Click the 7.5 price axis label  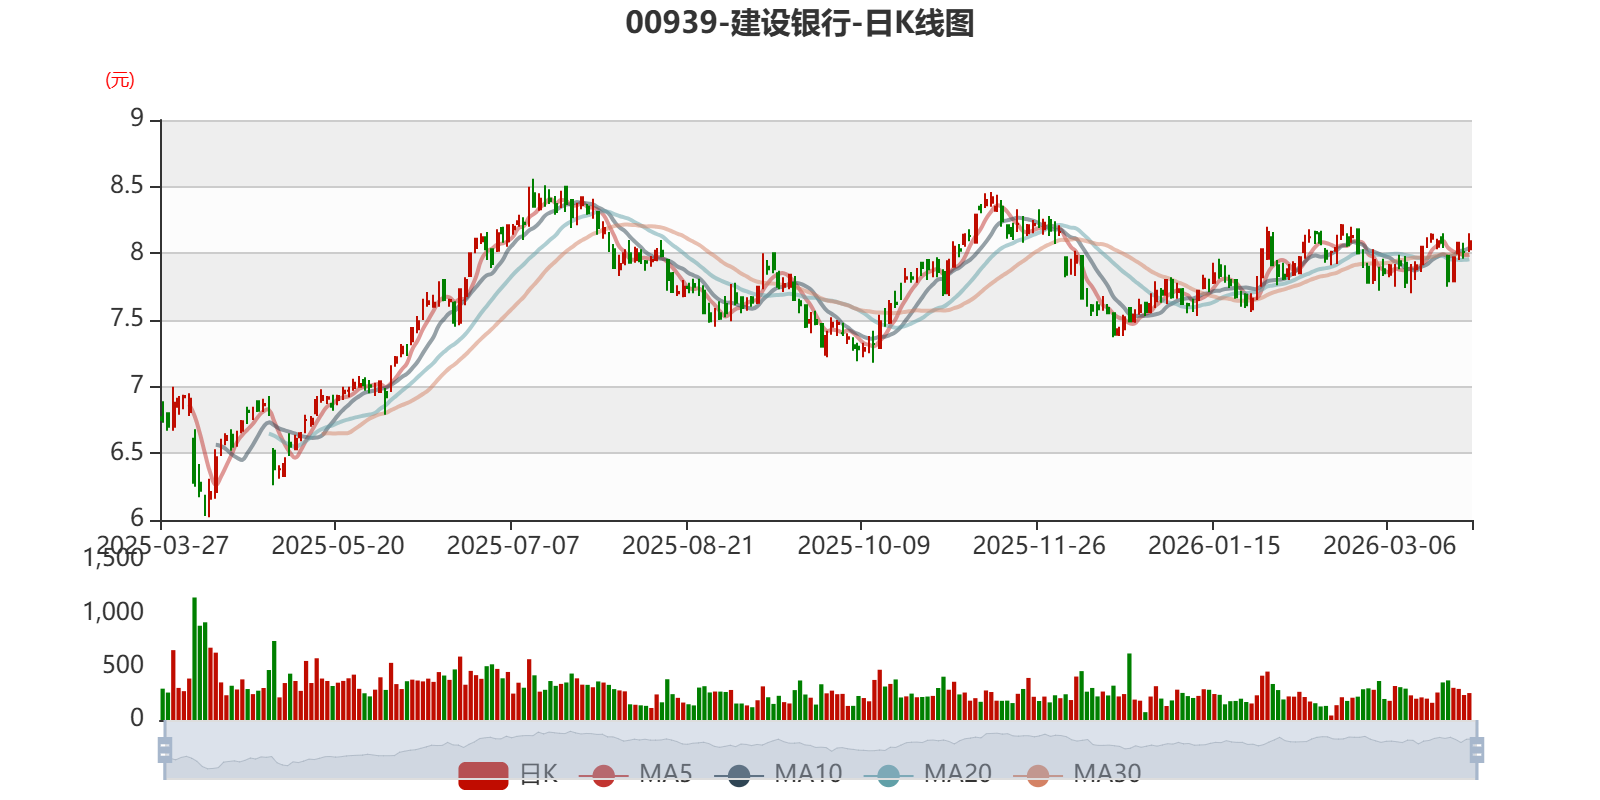[127, 319]
